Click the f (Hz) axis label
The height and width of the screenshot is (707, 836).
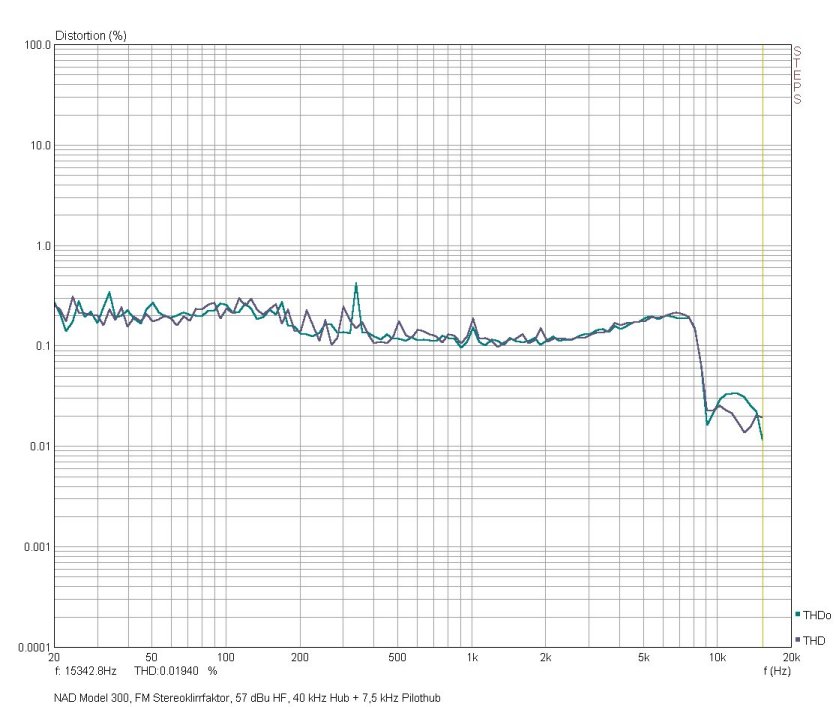tap(777, 671)
